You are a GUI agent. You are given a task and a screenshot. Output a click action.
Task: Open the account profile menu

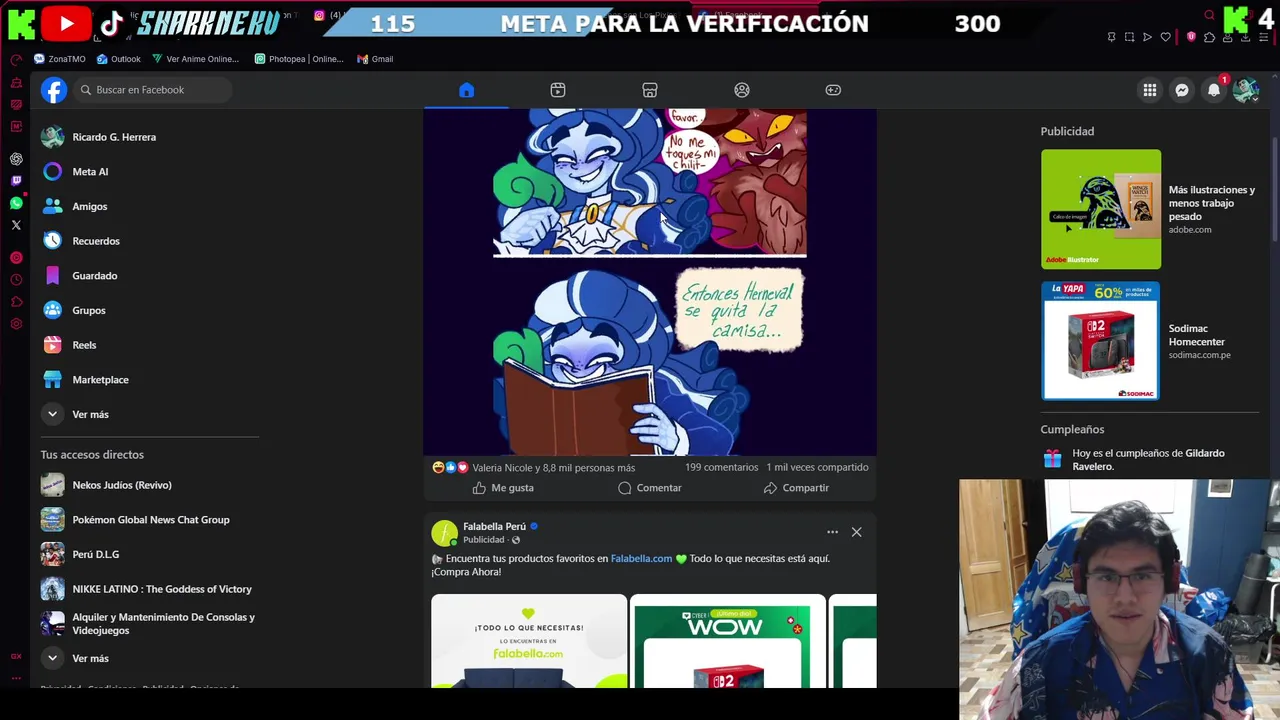[1245, 90]
